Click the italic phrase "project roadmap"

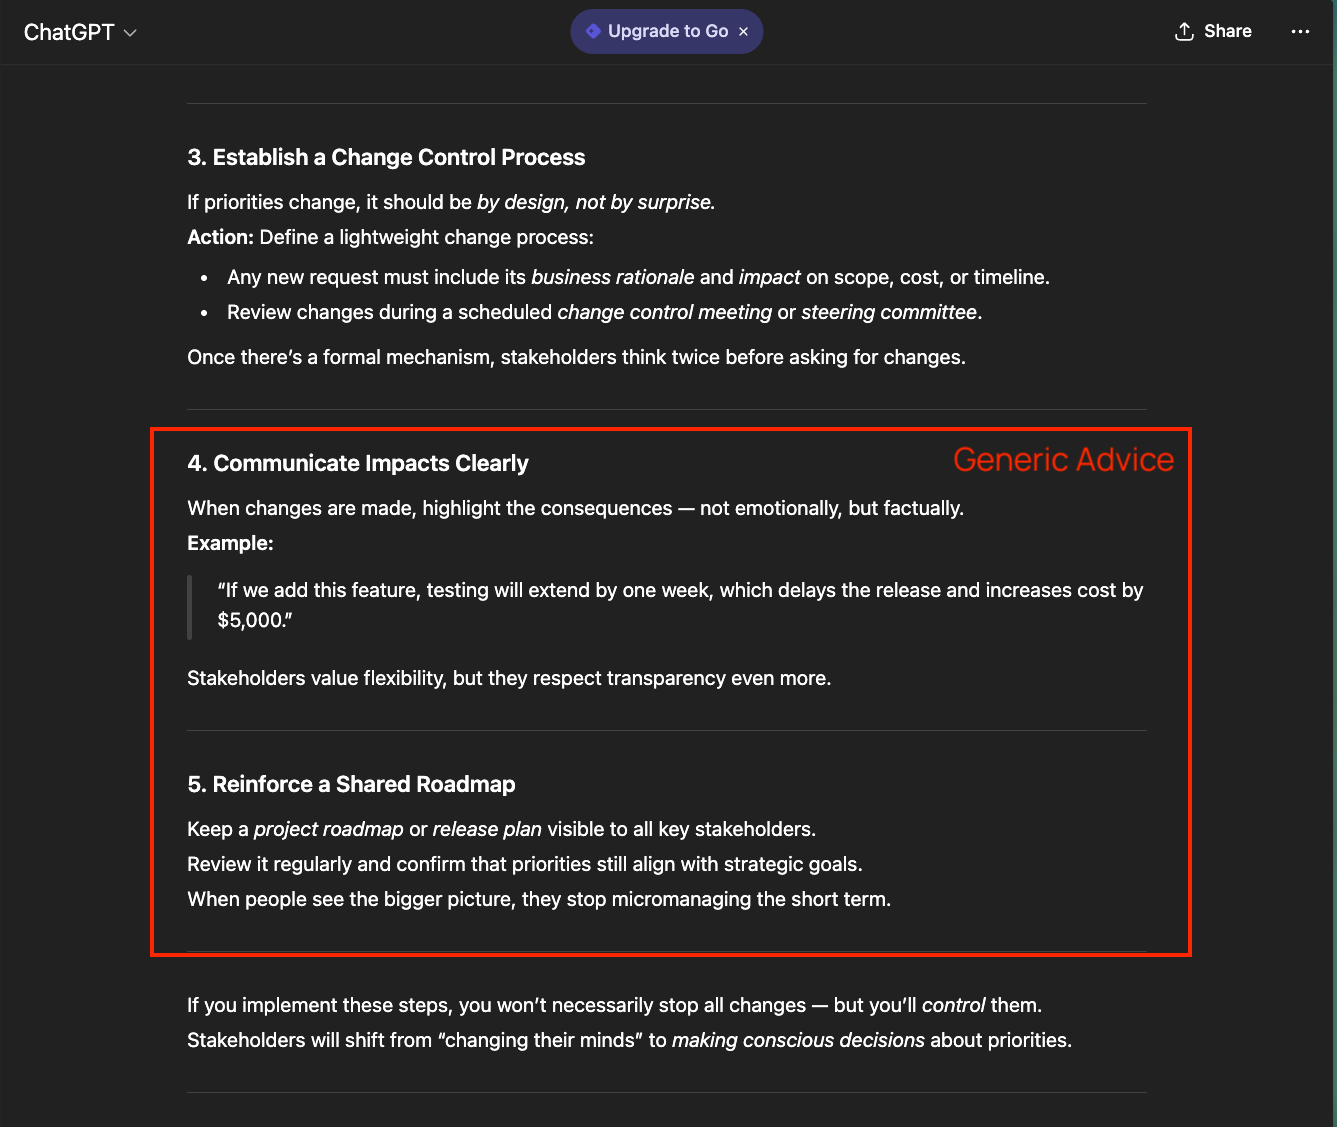(328, 829)
